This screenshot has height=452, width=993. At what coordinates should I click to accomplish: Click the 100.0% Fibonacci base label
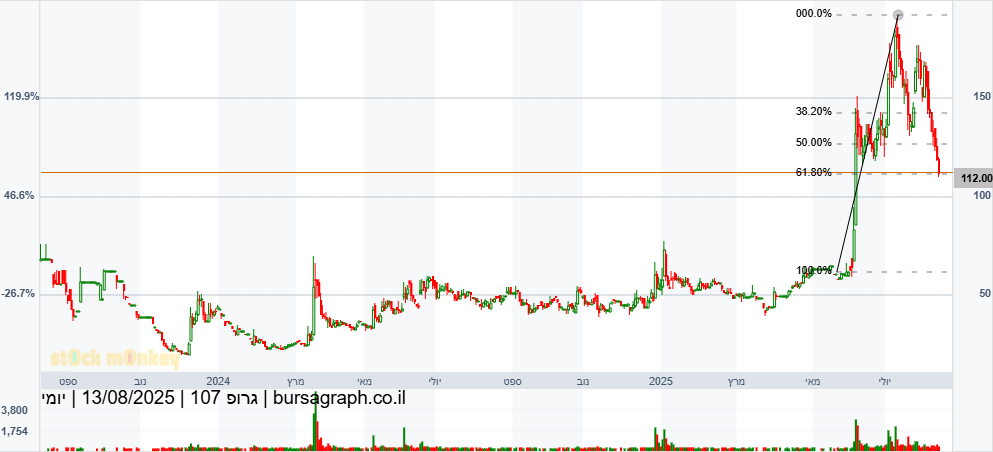coord(814,271)
